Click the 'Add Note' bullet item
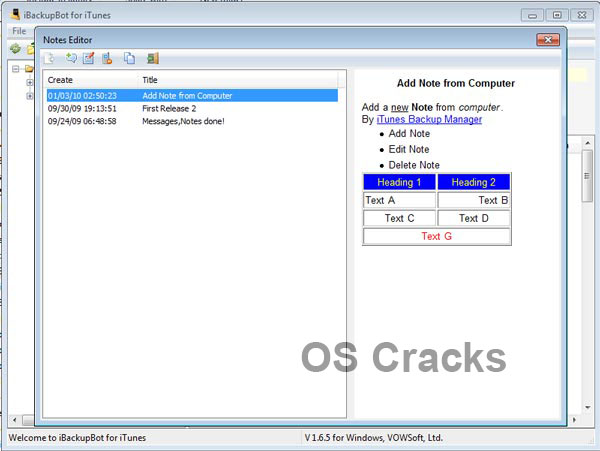This screenshot has width=600, height=451. pyautogui.click(x=409, y=134)
